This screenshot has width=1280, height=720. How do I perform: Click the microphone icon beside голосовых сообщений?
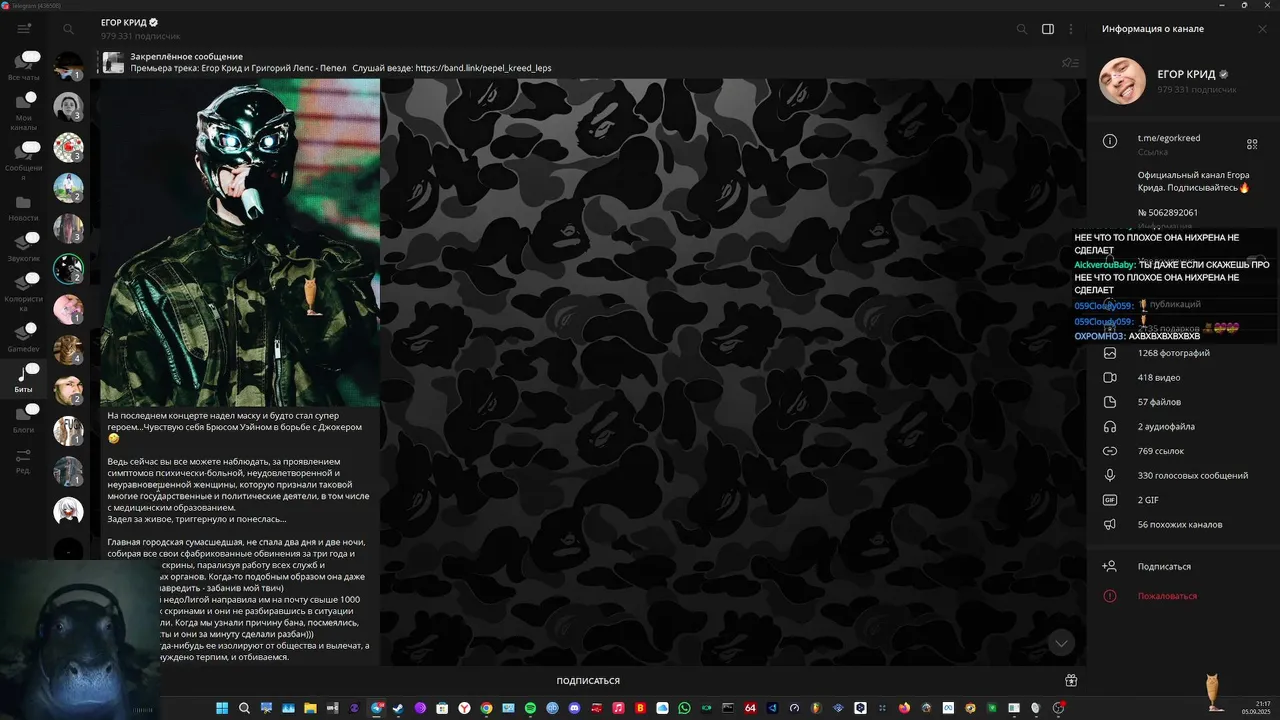coord(1110,476)
